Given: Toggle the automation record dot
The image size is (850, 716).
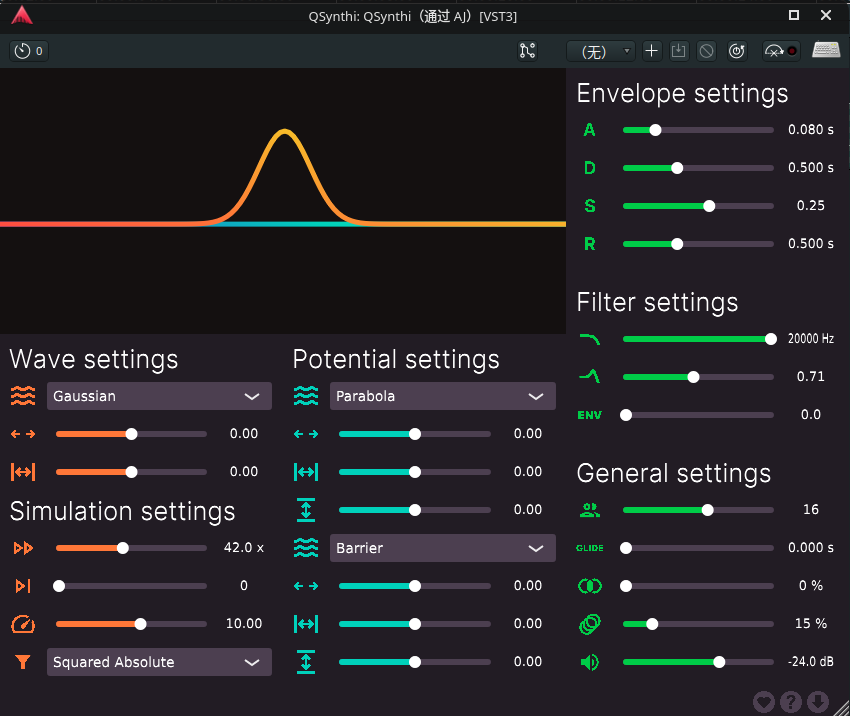Looking at the screenshot, I should click(x=792, y=51).
